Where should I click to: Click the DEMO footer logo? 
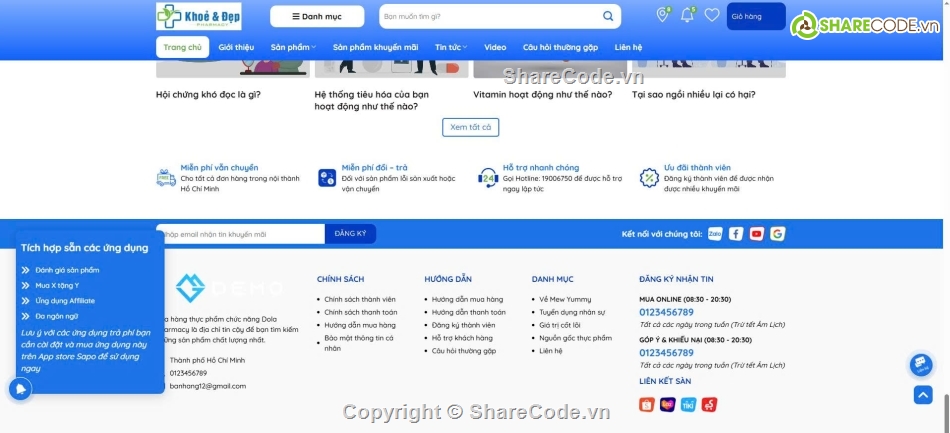point(229,288)
